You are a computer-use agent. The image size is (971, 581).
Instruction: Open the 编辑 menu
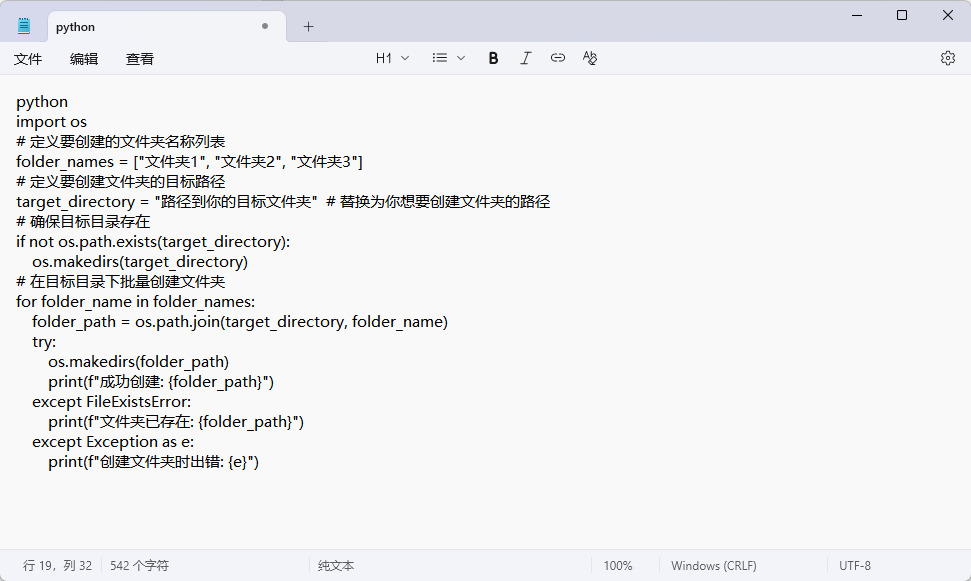pos(84,59)
